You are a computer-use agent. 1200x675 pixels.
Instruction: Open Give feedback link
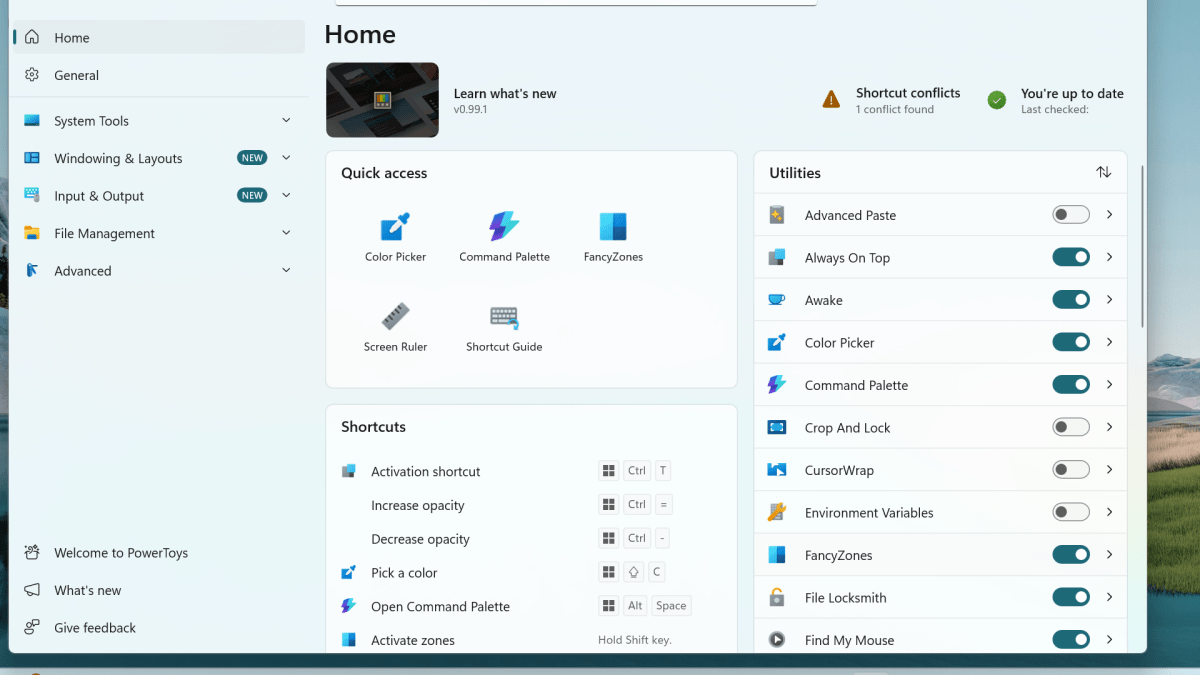pos(160,628)
